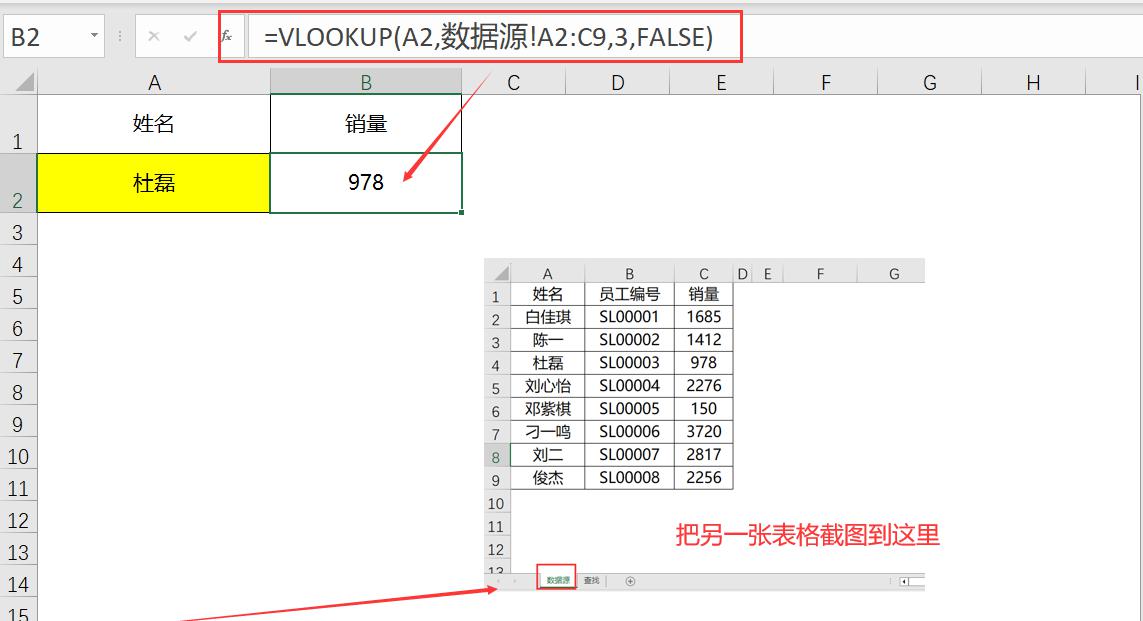Image resolution: width=1143 pixels, height=621 pixels.
Task: Click 员工编号 header in the pasted picture
Action: pos(629,294)
